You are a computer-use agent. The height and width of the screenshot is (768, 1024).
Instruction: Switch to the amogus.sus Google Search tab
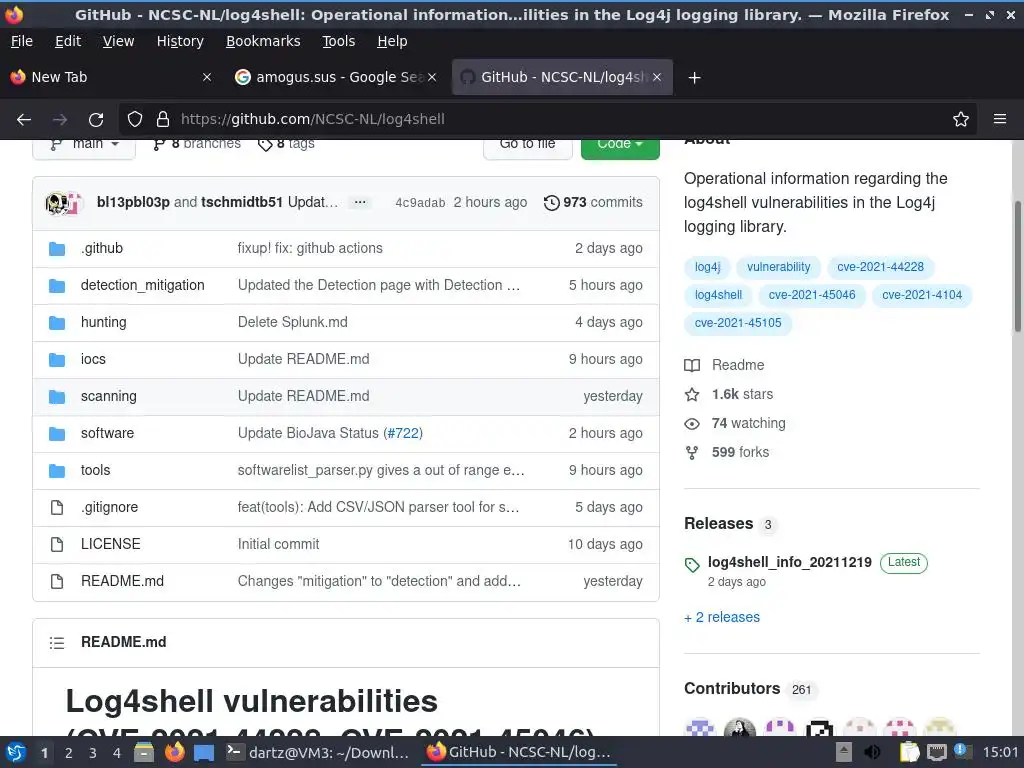(x=336, y=77)
